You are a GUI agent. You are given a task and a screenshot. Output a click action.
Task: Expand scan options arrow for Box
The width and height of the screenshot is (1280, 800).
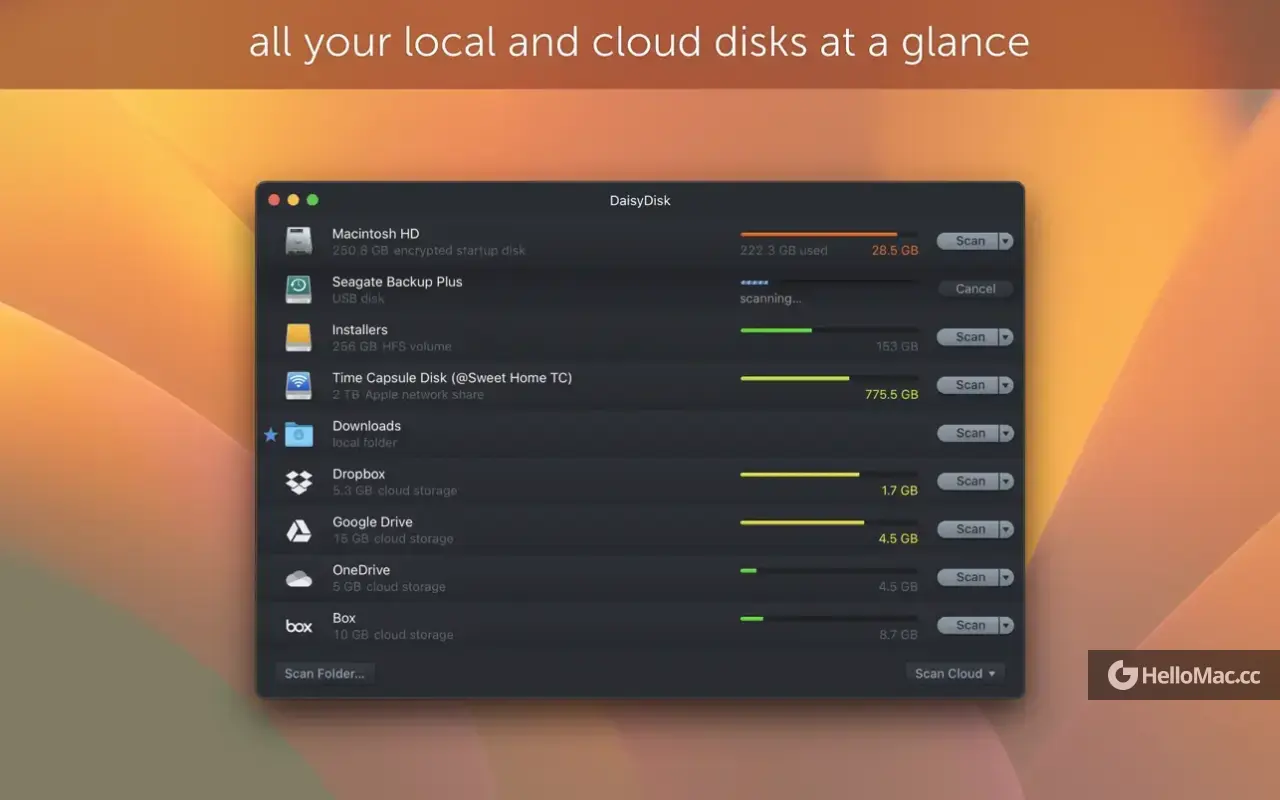[x=1006, y=625]
